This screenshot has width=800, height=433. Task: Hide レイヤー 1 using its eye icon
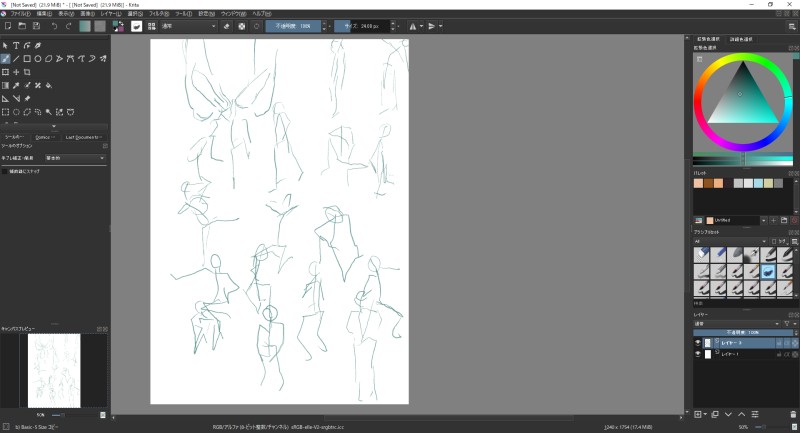tap(698, 354)
